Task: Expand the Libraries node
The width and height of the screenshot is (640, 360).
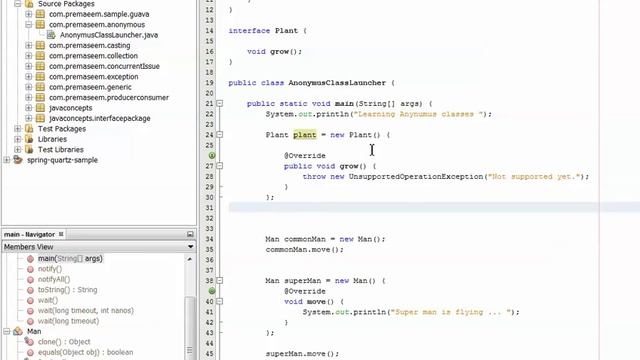Action: tap(18, 139)
